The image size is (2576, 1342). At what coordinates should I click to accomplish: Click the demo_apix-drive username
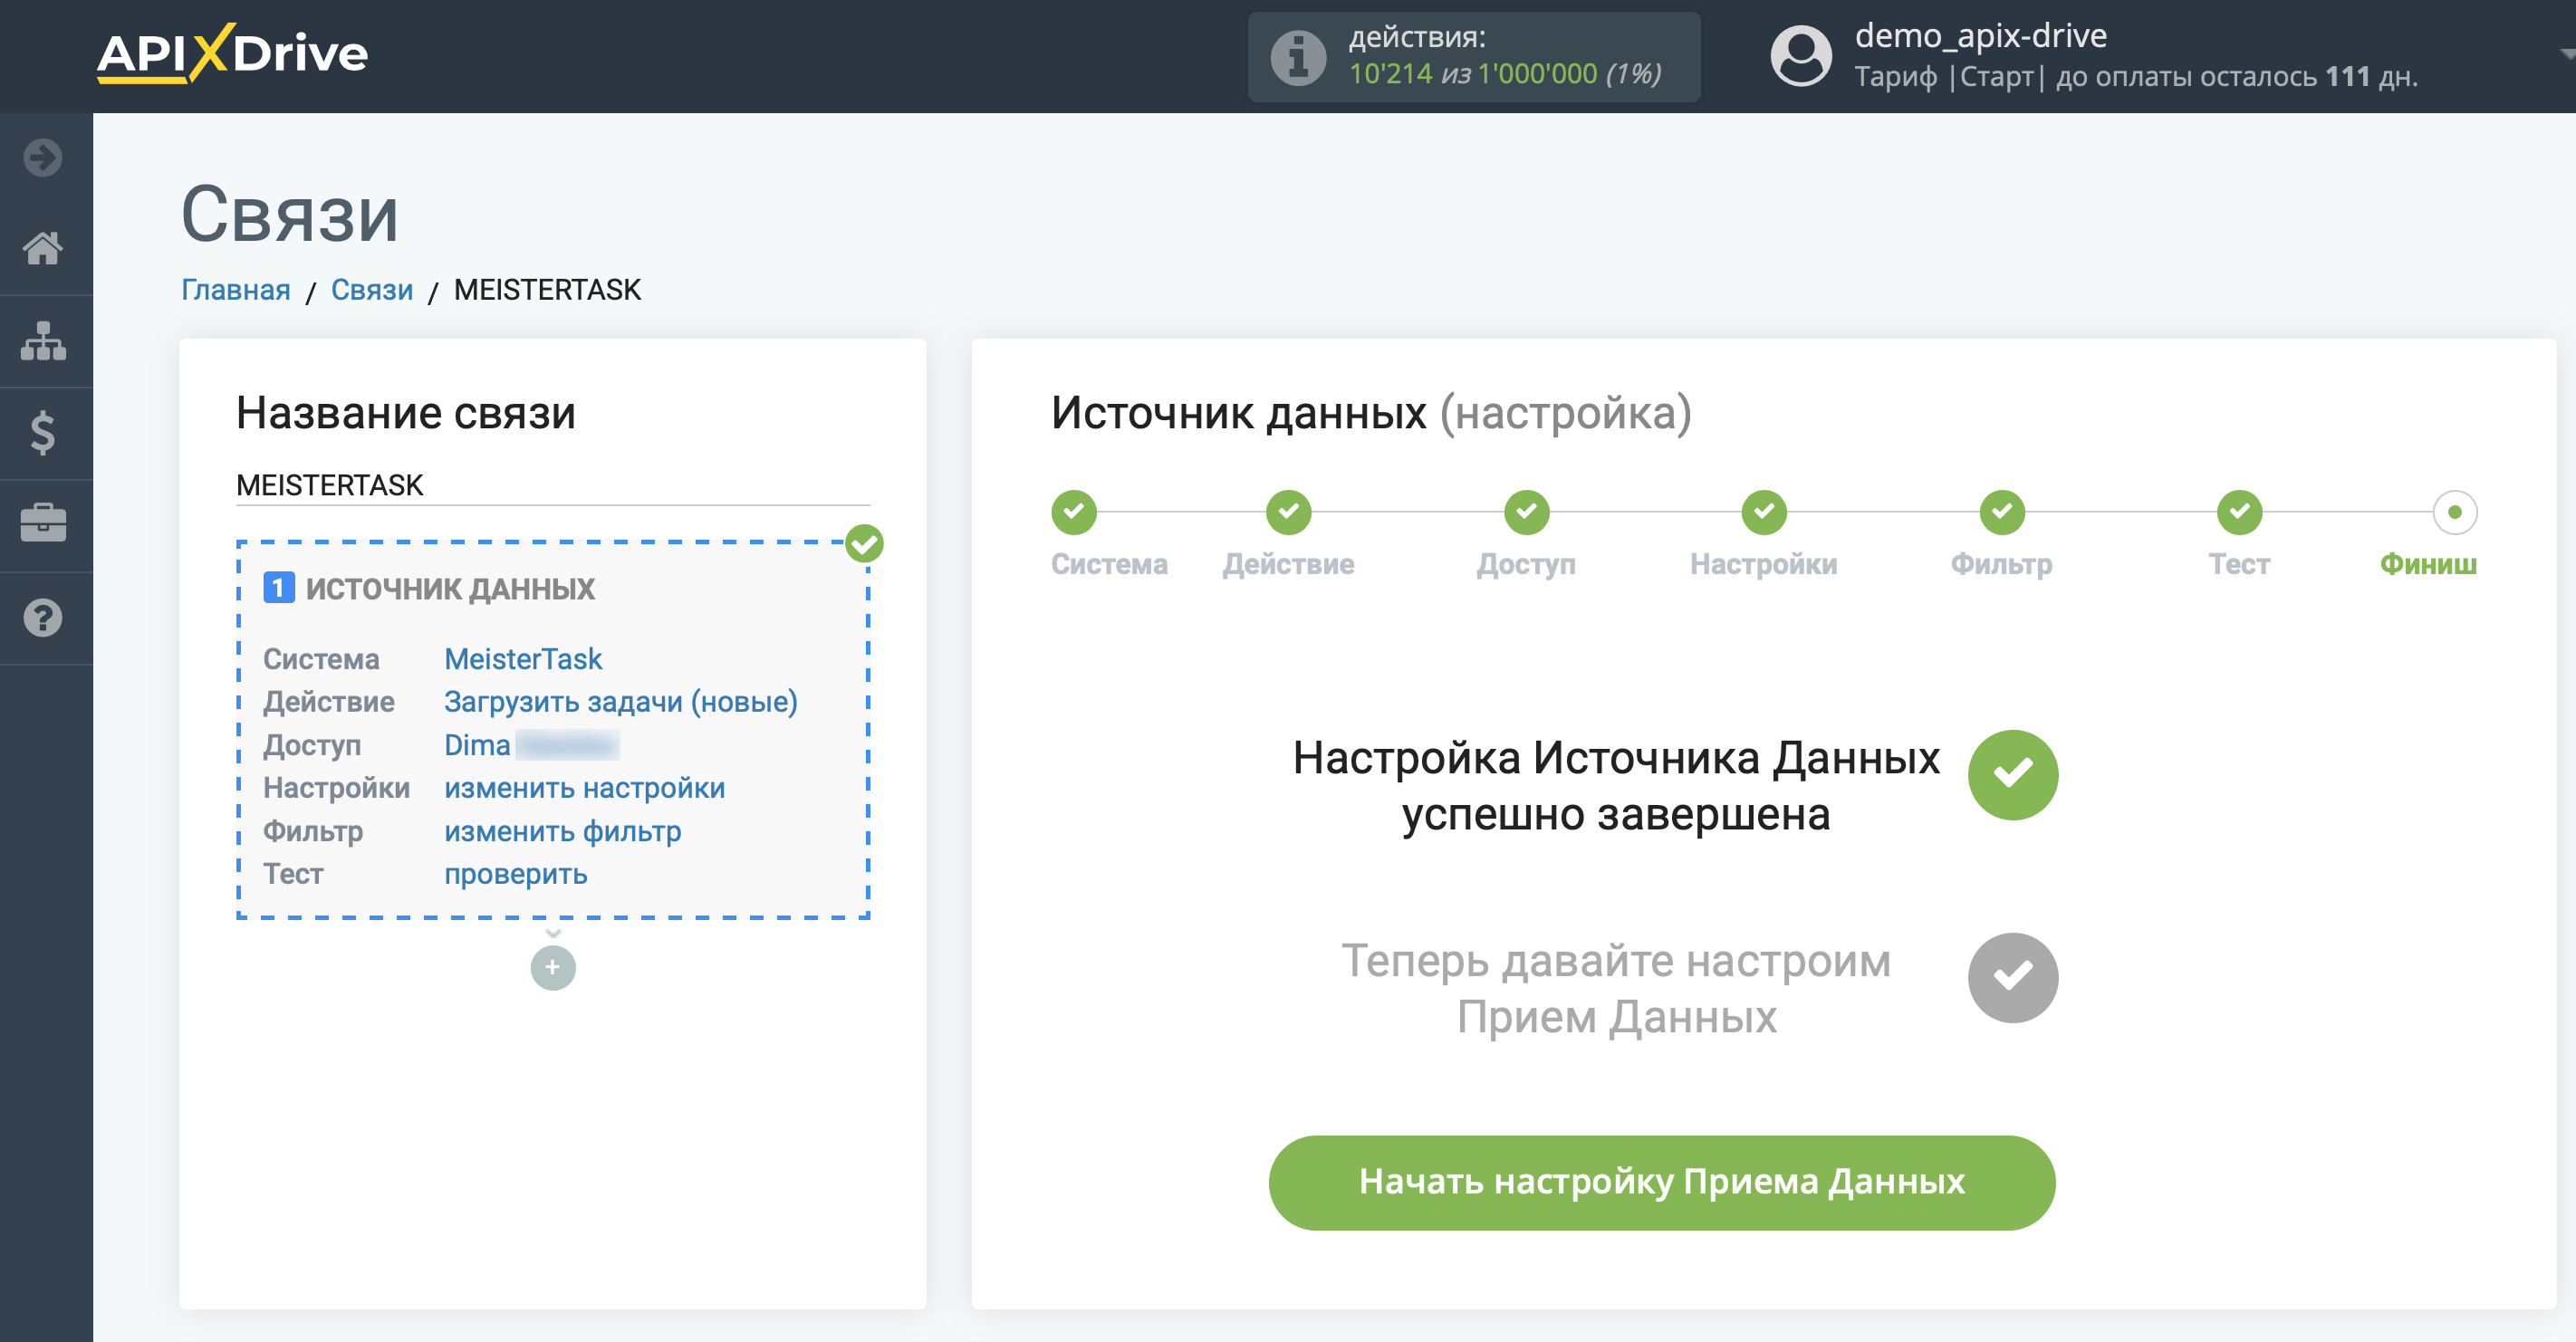tap(1980, 36)
